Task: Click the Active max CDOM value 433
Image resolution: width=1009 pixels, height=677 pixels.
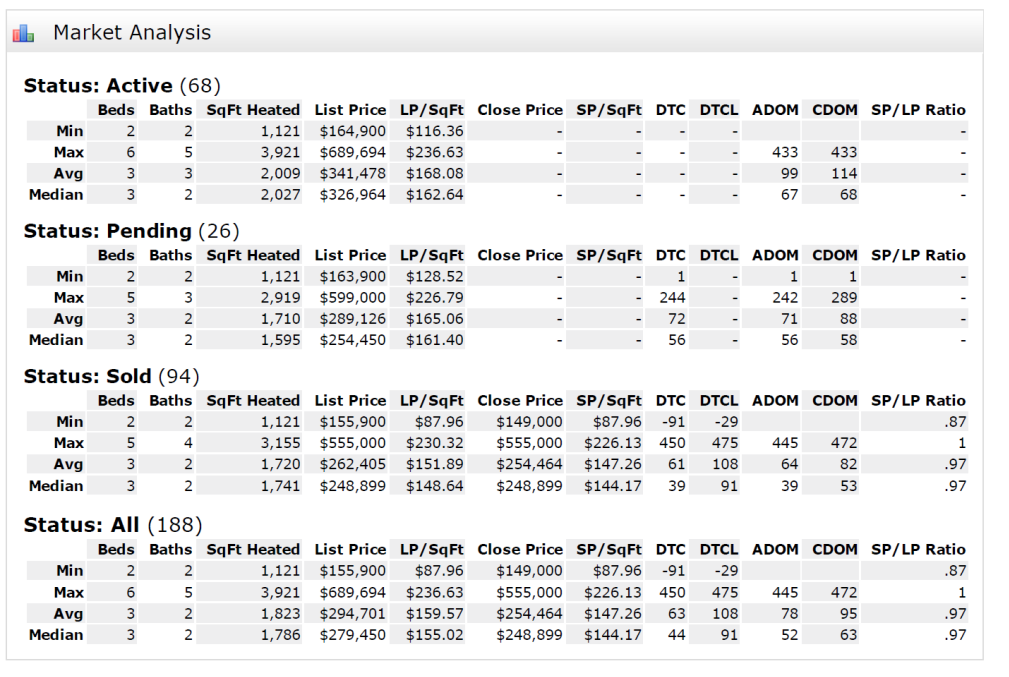Action: click(844, 153)
